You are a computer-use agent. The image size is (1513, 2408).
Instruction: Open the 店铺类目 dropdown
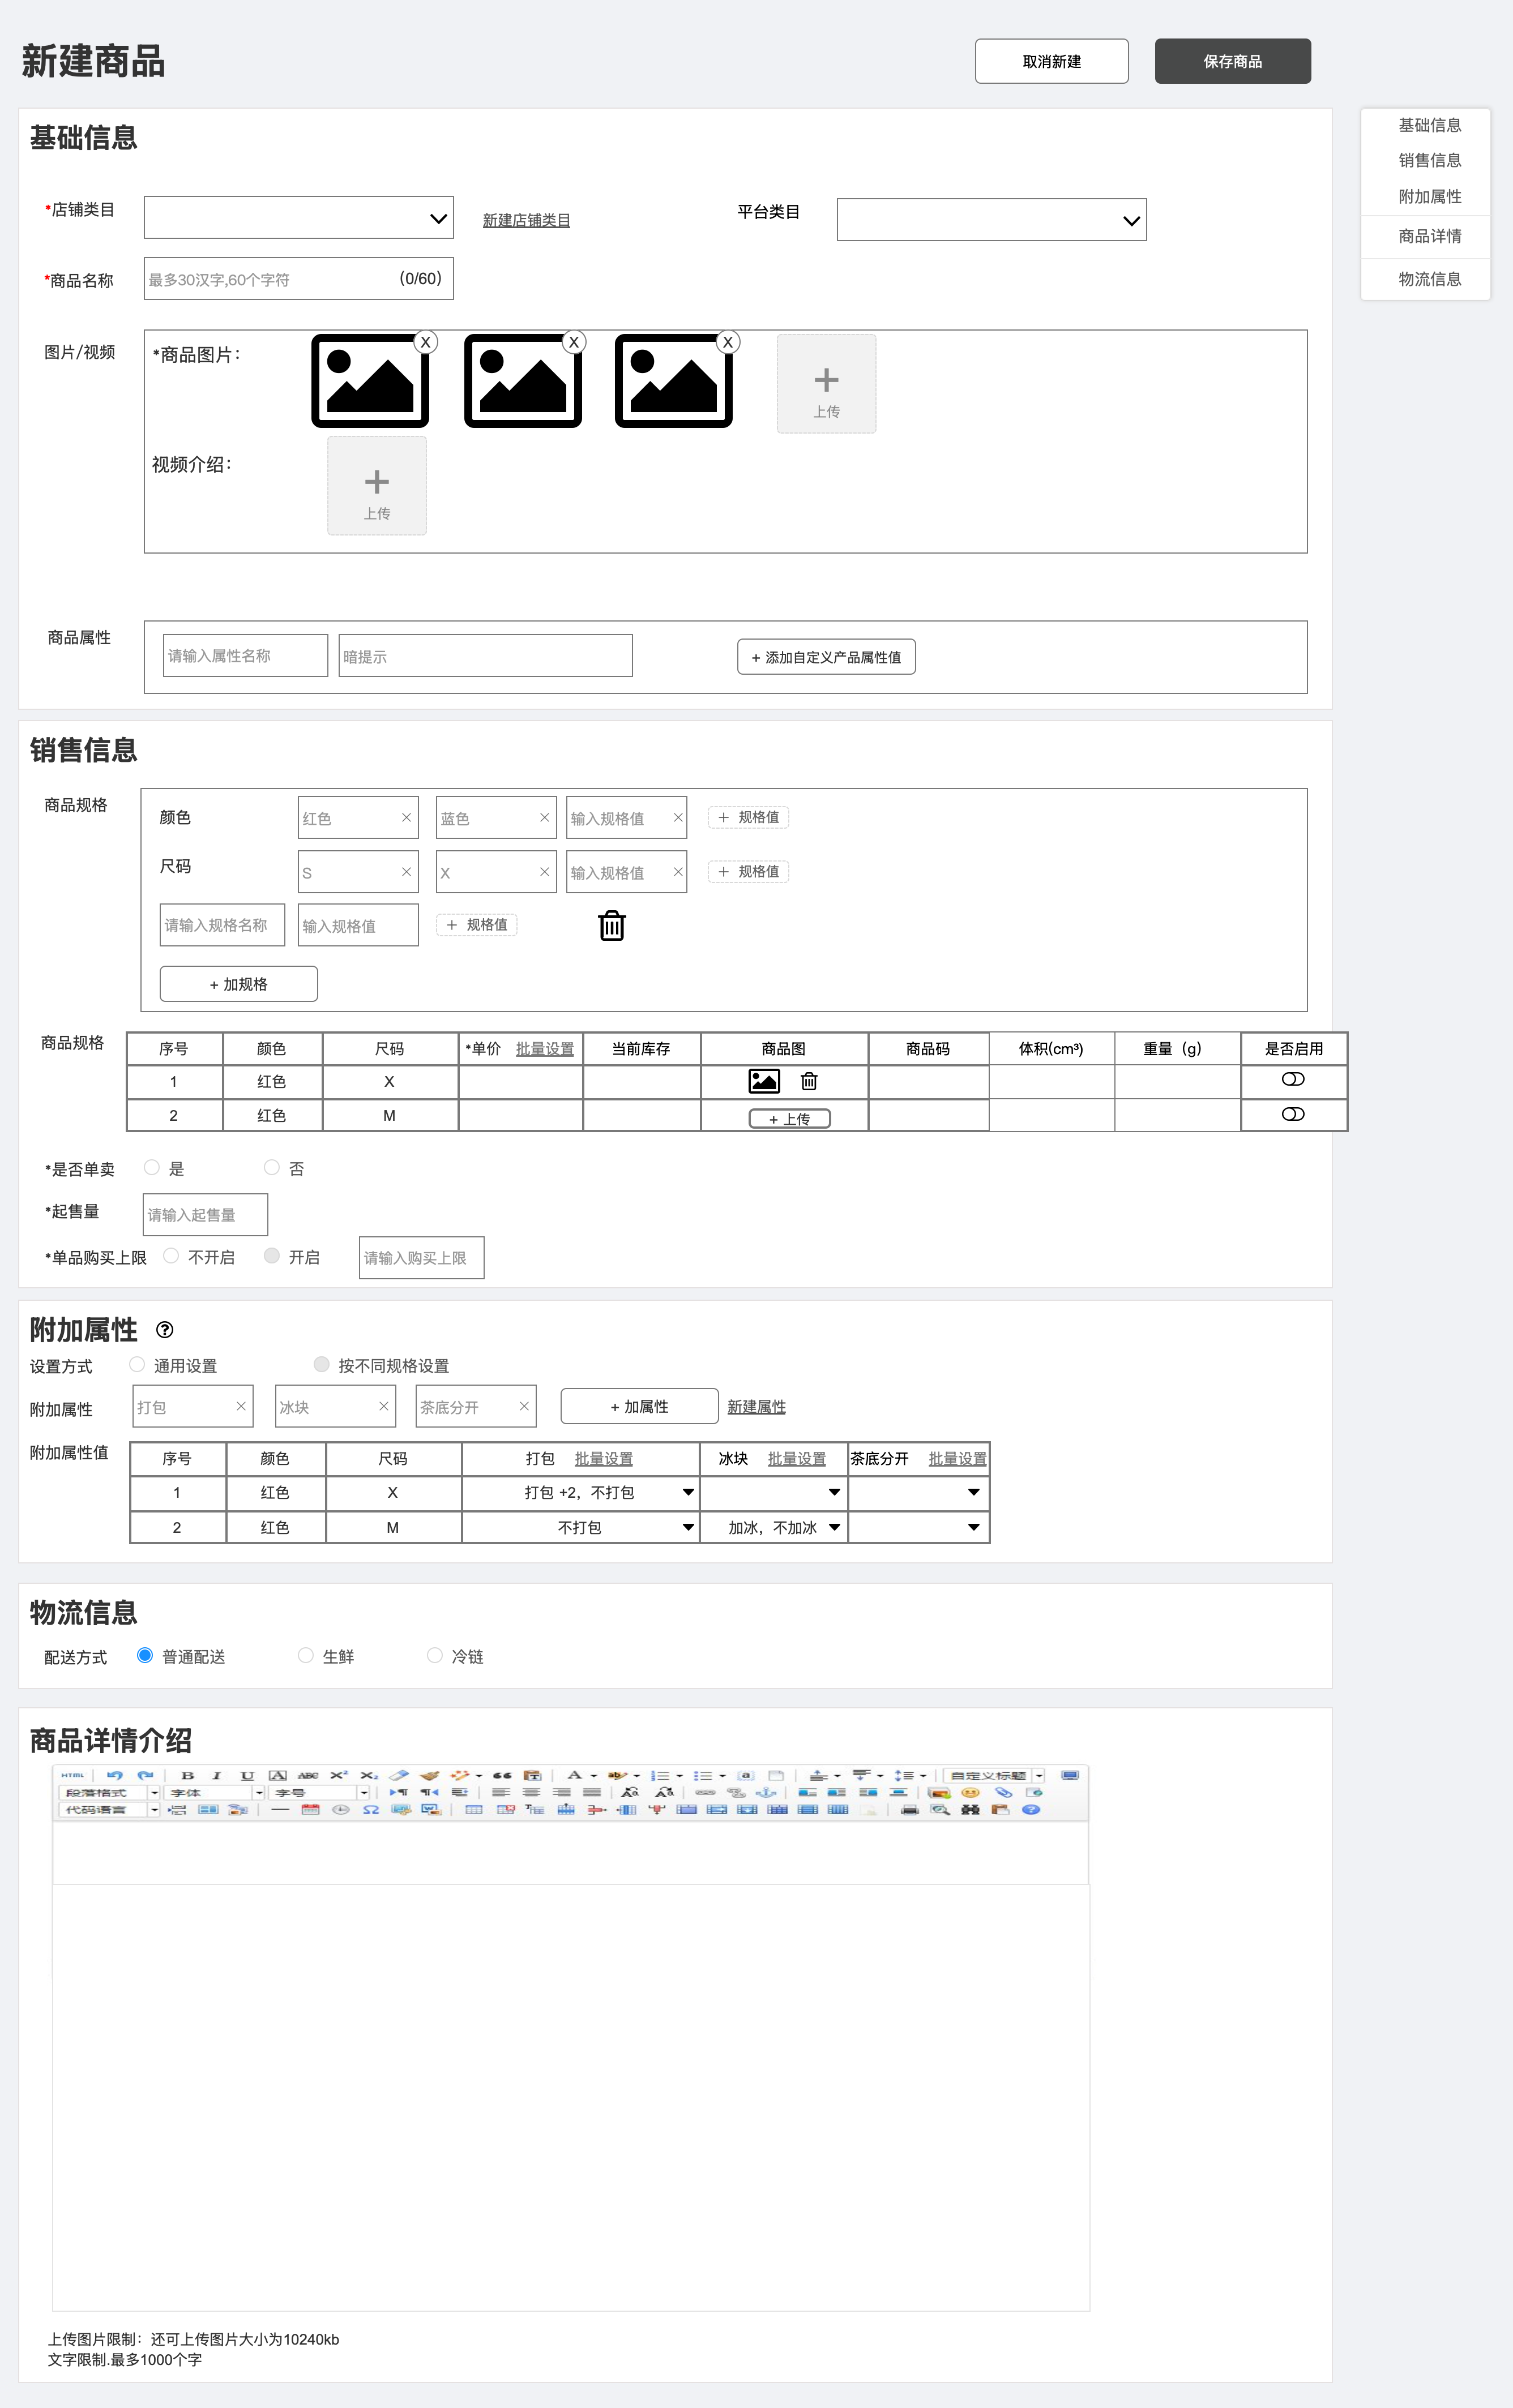298,218
